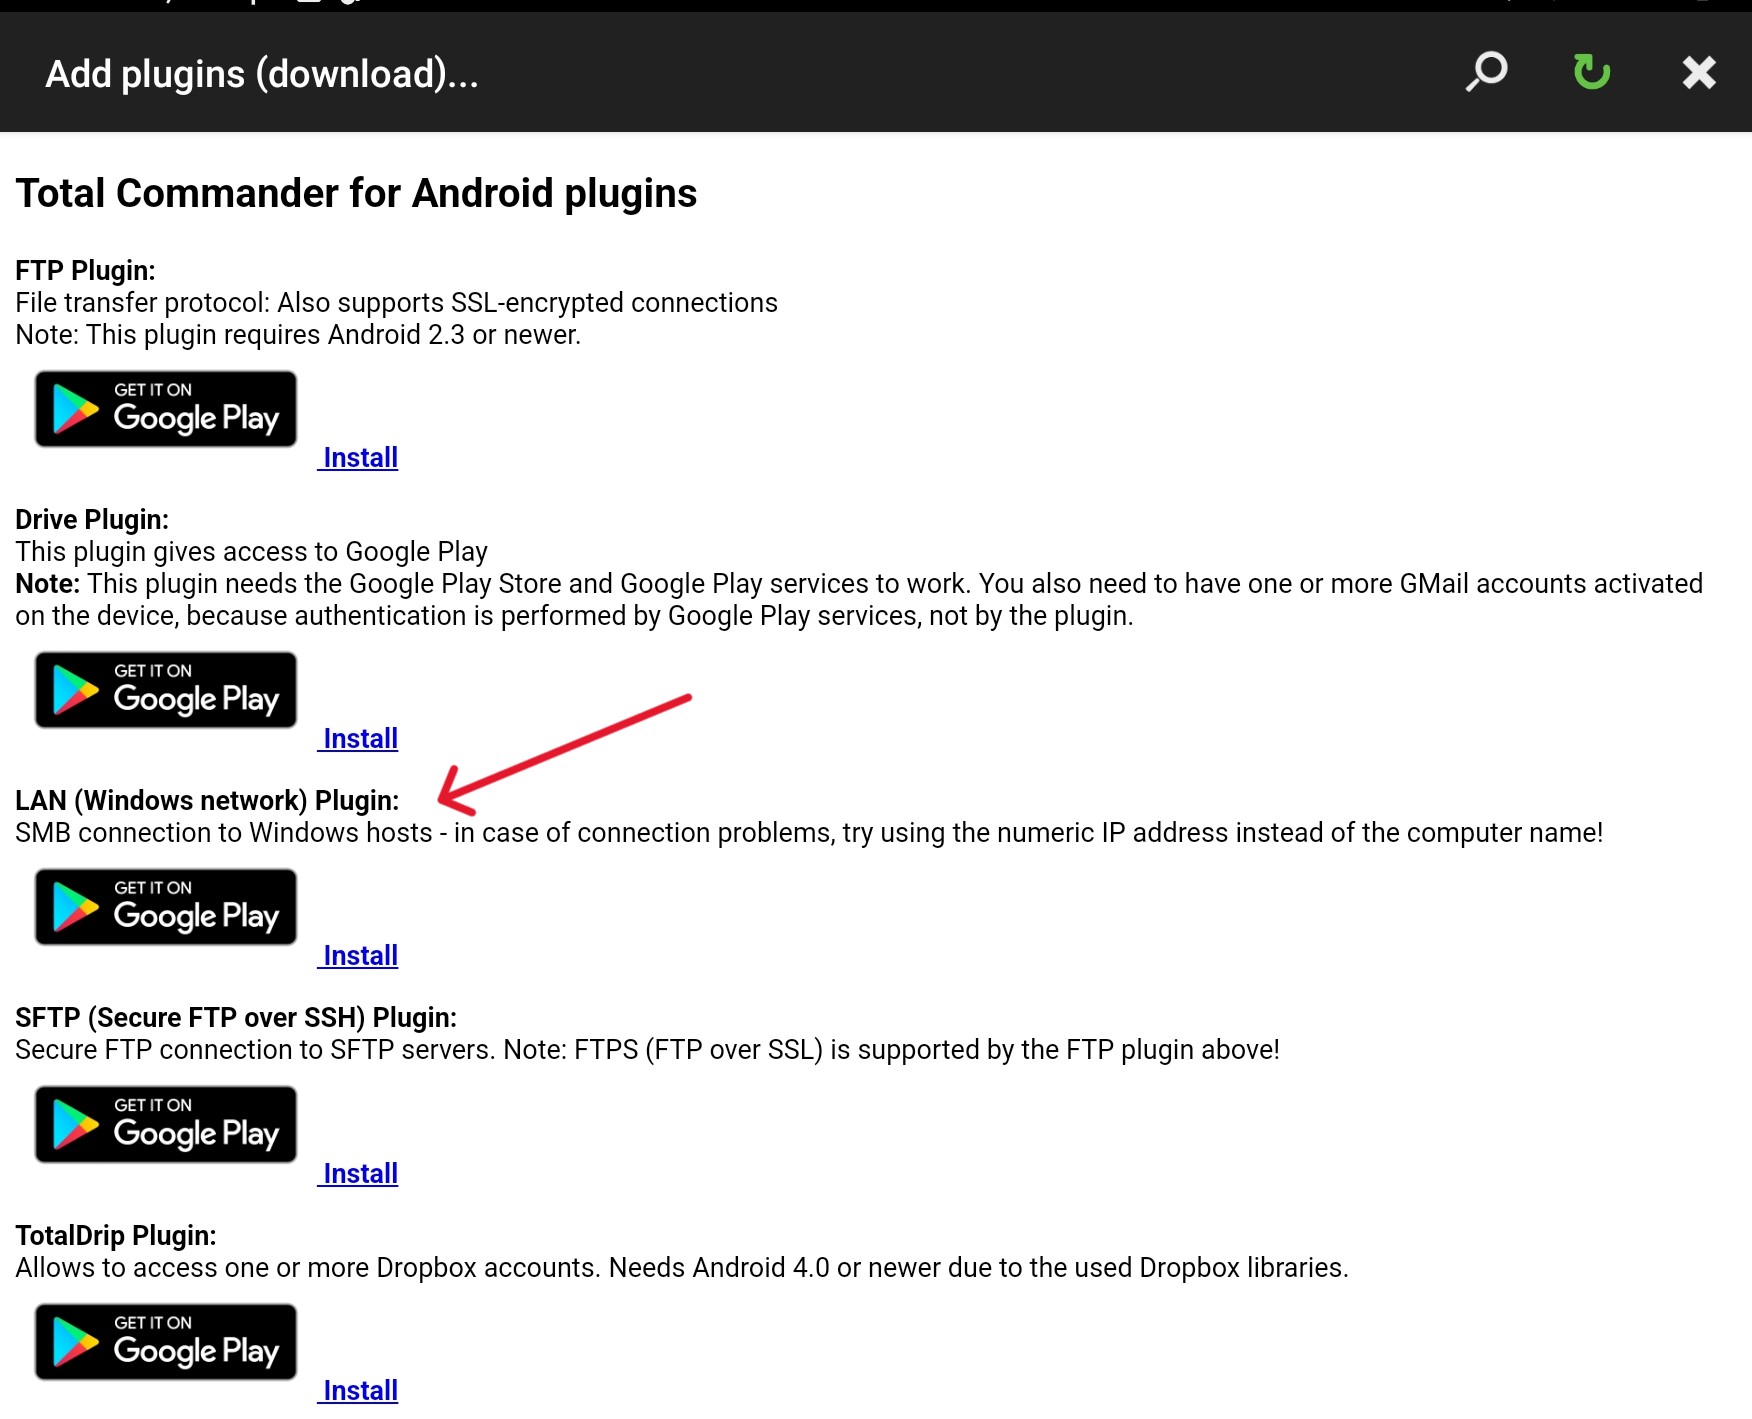The width and height of the screenshot is (1752, 1419).
Task: Open Google Play badge for FTP Plugin
Action: pyautogui.click(x=166, y=409)
